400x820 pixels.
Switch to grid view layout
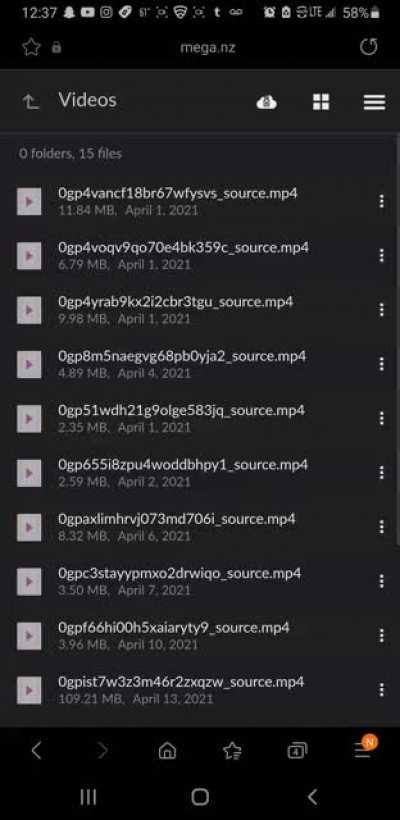[321, 102]
